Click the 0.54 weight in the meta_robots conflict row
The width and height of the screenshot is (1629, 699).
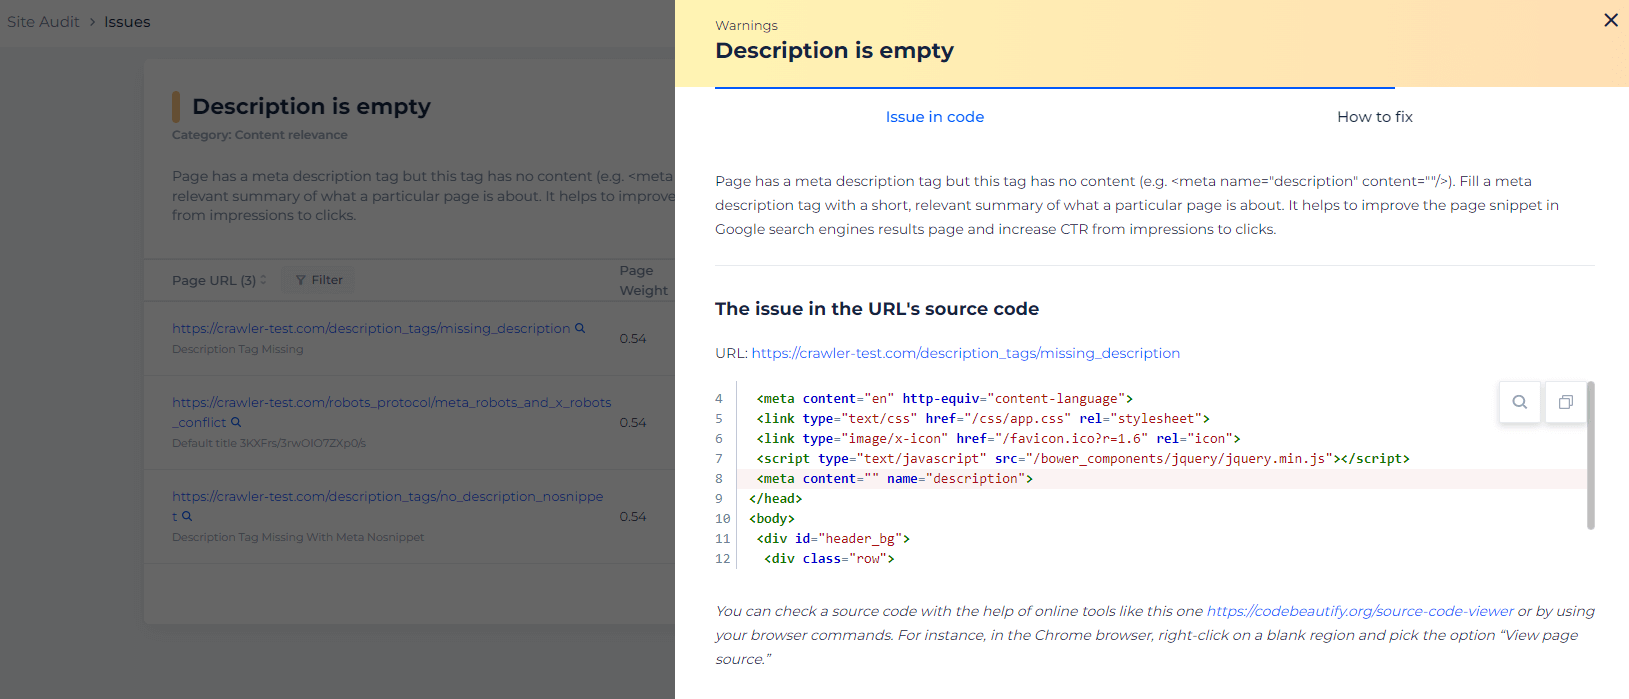pyautogui.click(x=633, y=422)
